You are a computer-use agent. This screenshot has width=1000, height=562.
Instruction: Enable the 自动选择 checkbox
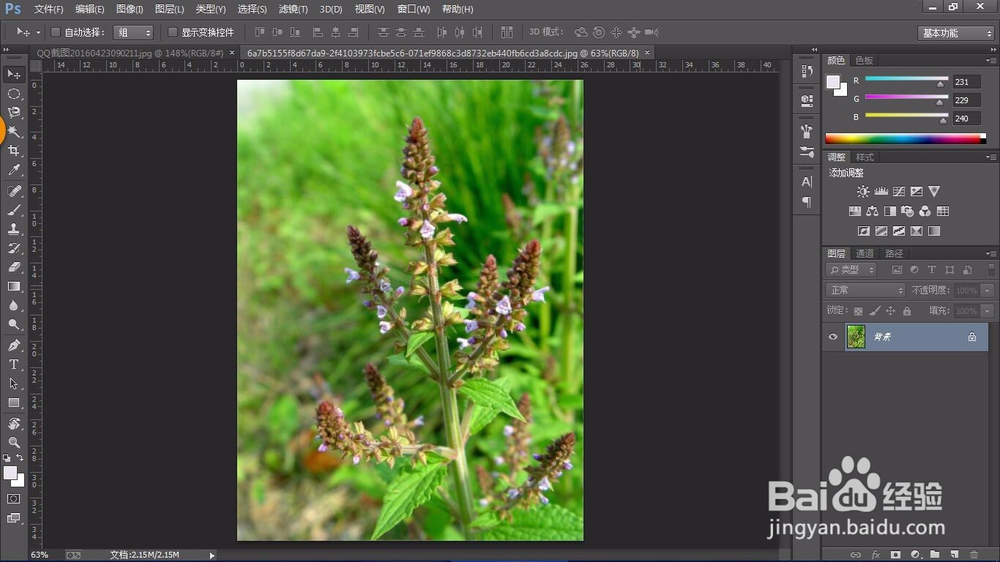[55, 32]
